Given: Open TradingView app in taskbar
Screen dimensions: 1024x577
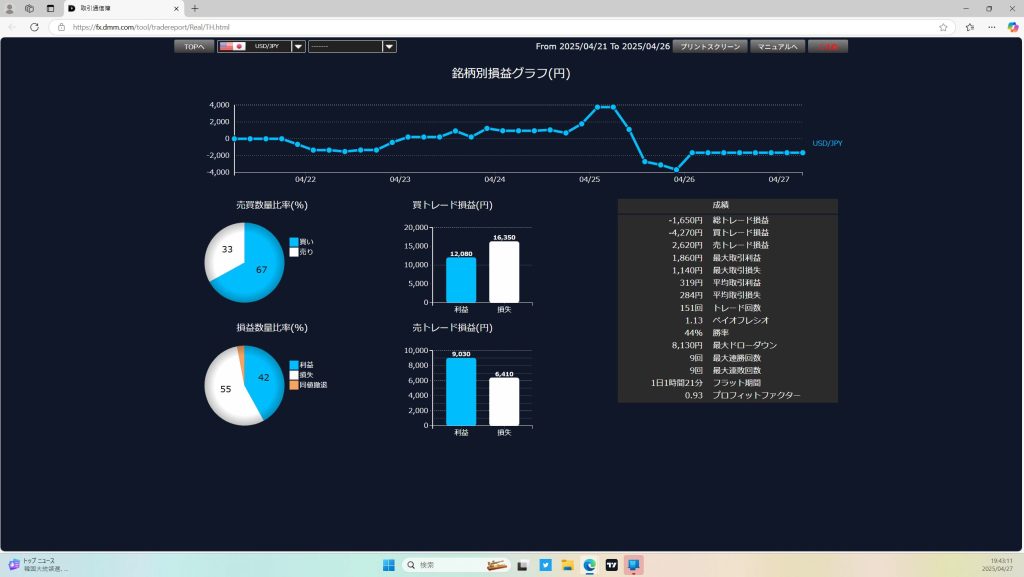Looking at the screenshot, I should [x=611, y=565].
